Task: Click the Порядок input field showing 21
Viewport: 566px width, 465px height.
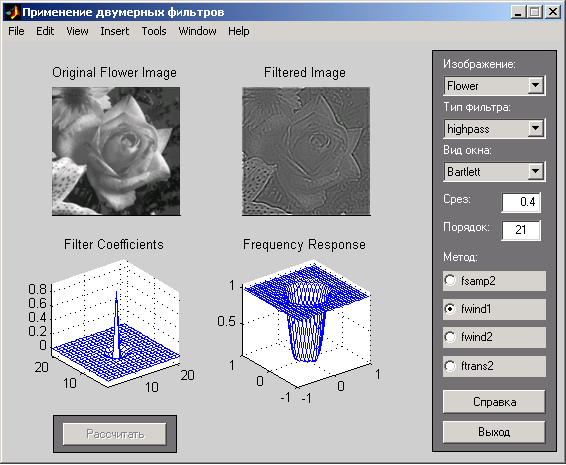Action: tap(521, 230)
